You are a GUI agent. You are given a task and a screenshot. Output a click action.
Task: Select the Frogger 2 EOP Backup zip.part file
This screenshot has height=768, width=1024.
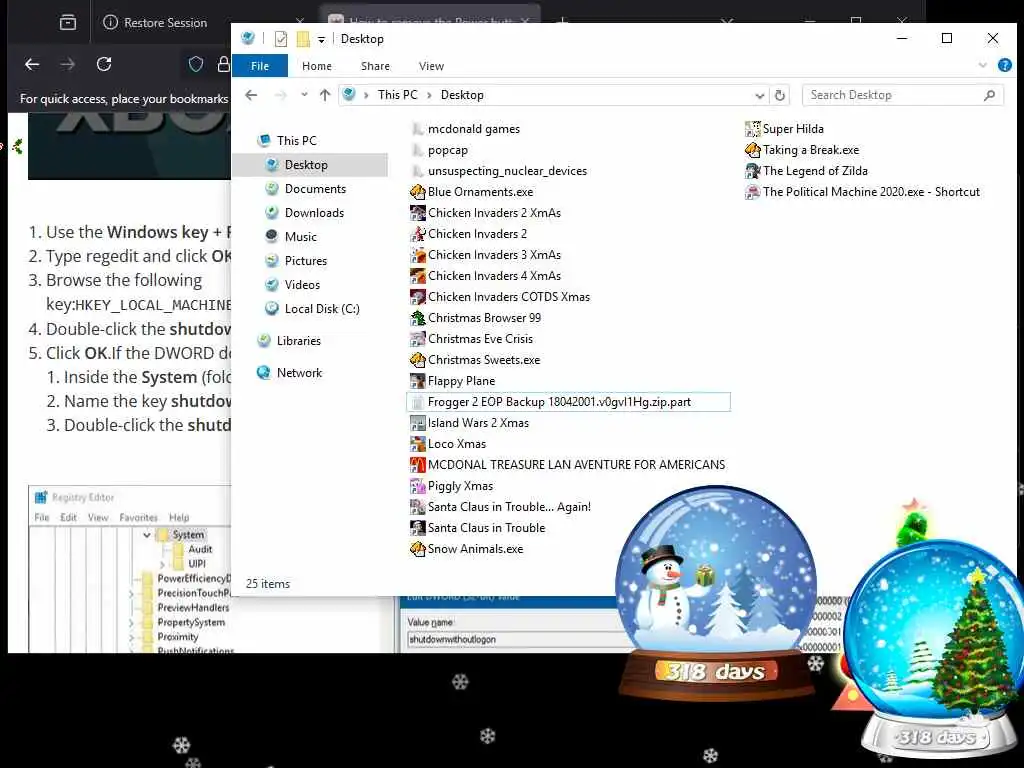pos(568,402)
